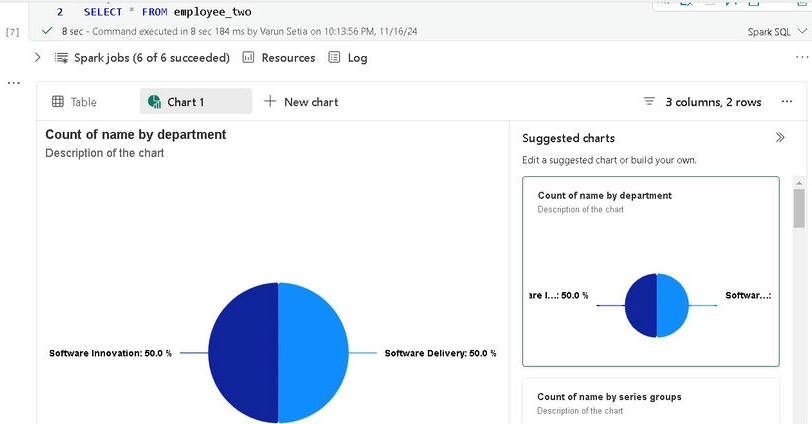Click the main Description of the chart text
Screen dimensions: 812x424
click(x=105, y=153)
